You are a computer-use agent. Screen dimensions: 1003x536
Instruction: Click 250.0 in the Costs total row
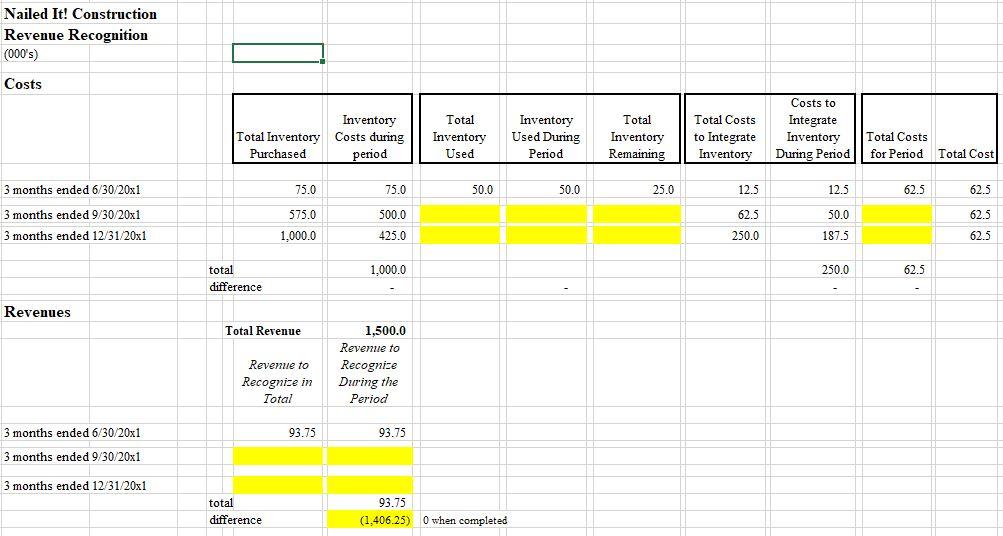point(836,270)
